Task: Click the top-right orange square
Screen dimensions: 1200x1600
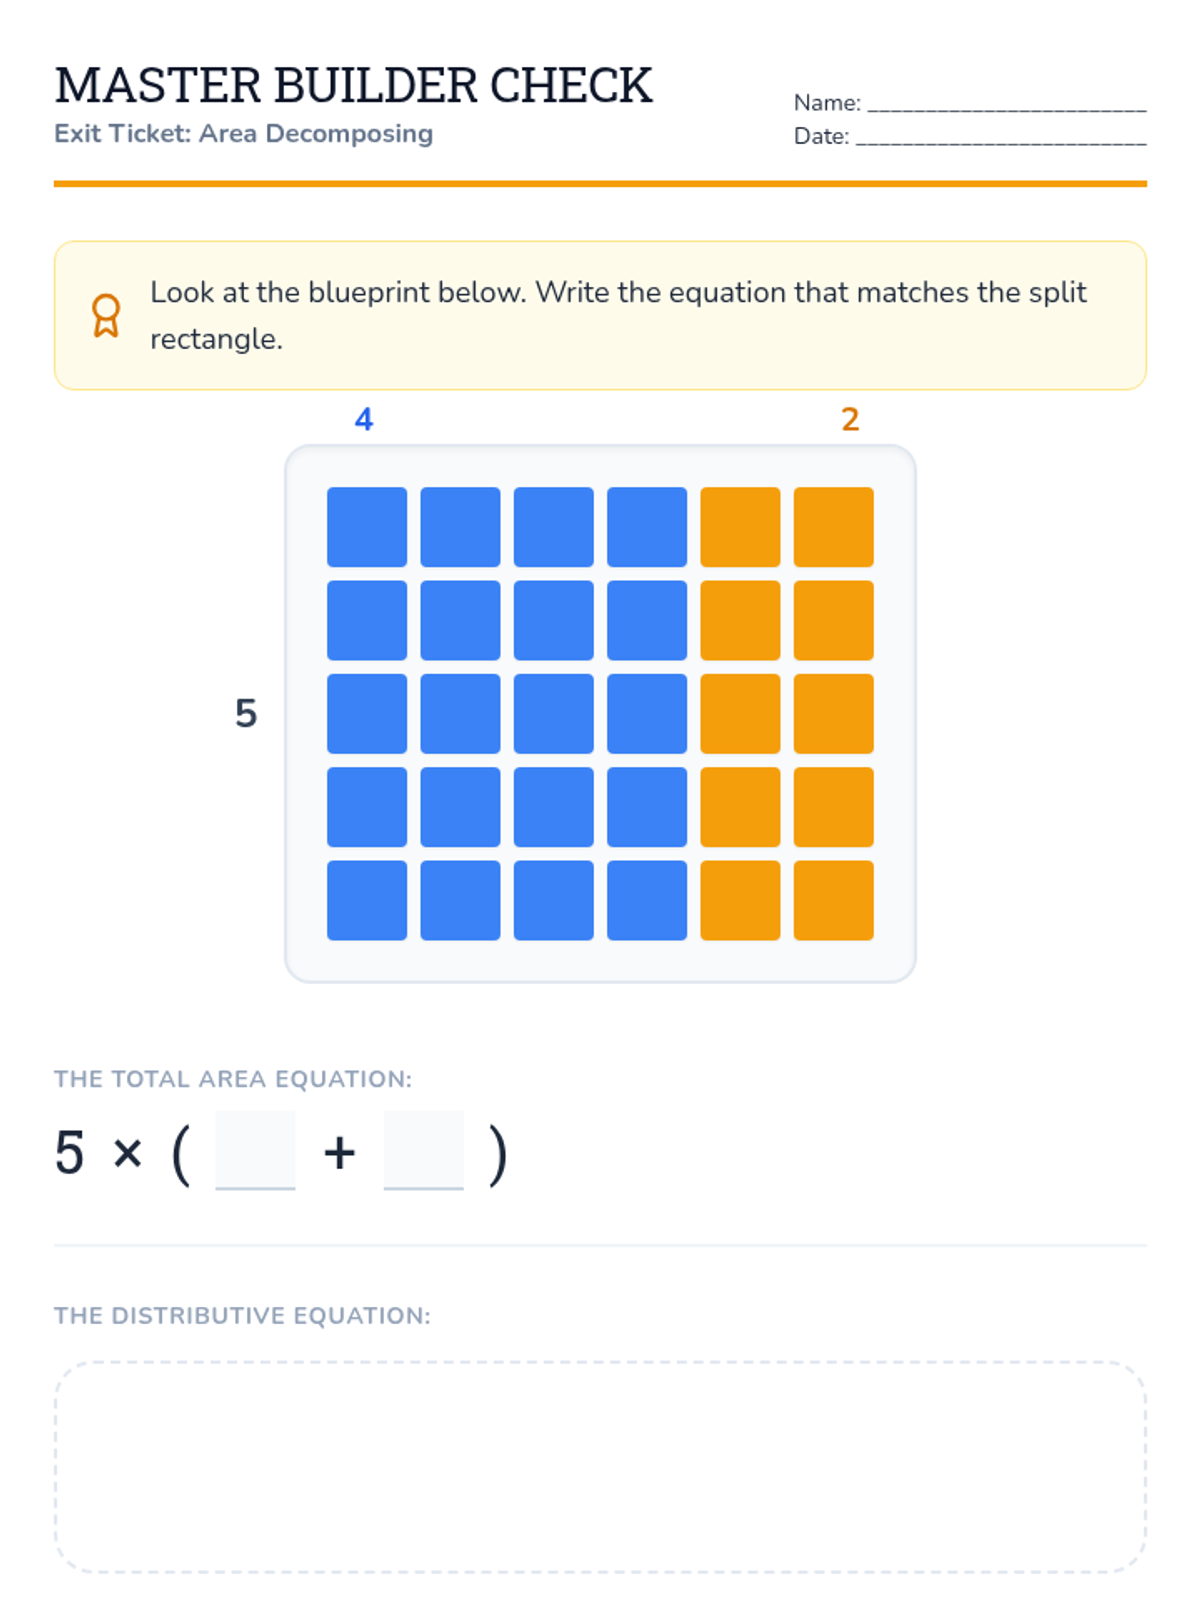Action: click(833, 527)
